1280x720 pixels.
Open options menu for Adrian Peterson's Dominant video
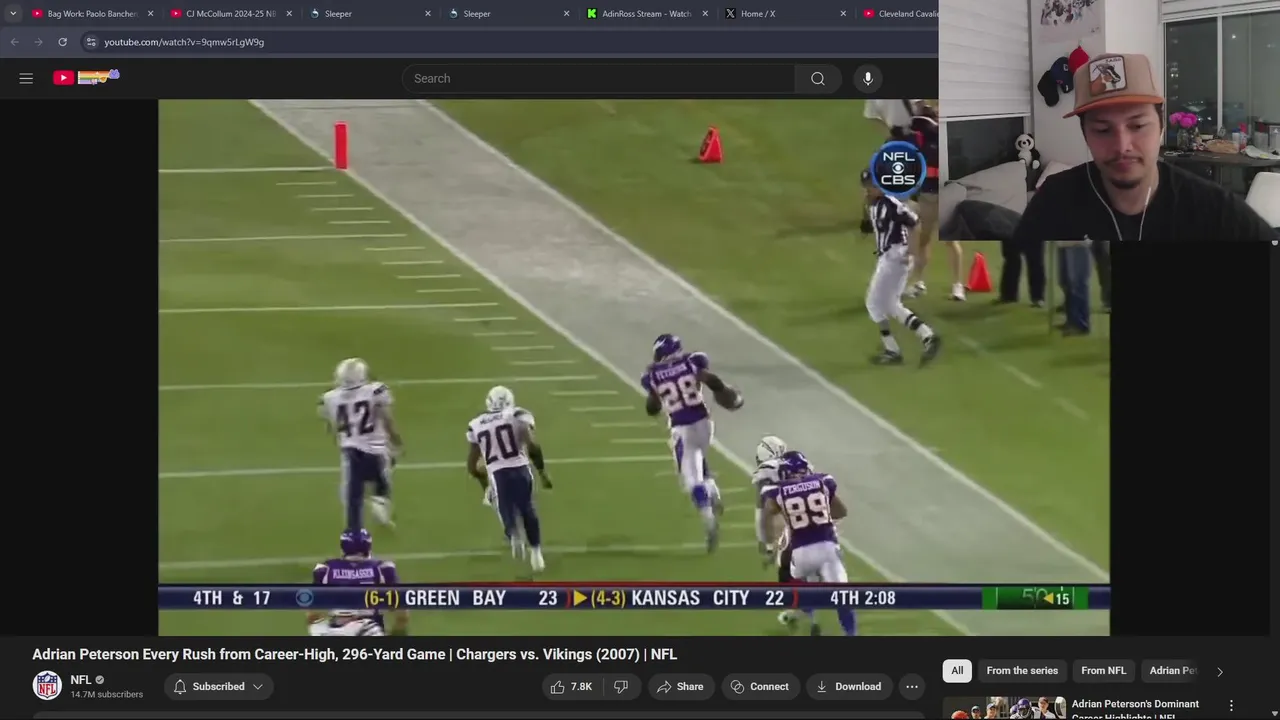point(1231,705)
